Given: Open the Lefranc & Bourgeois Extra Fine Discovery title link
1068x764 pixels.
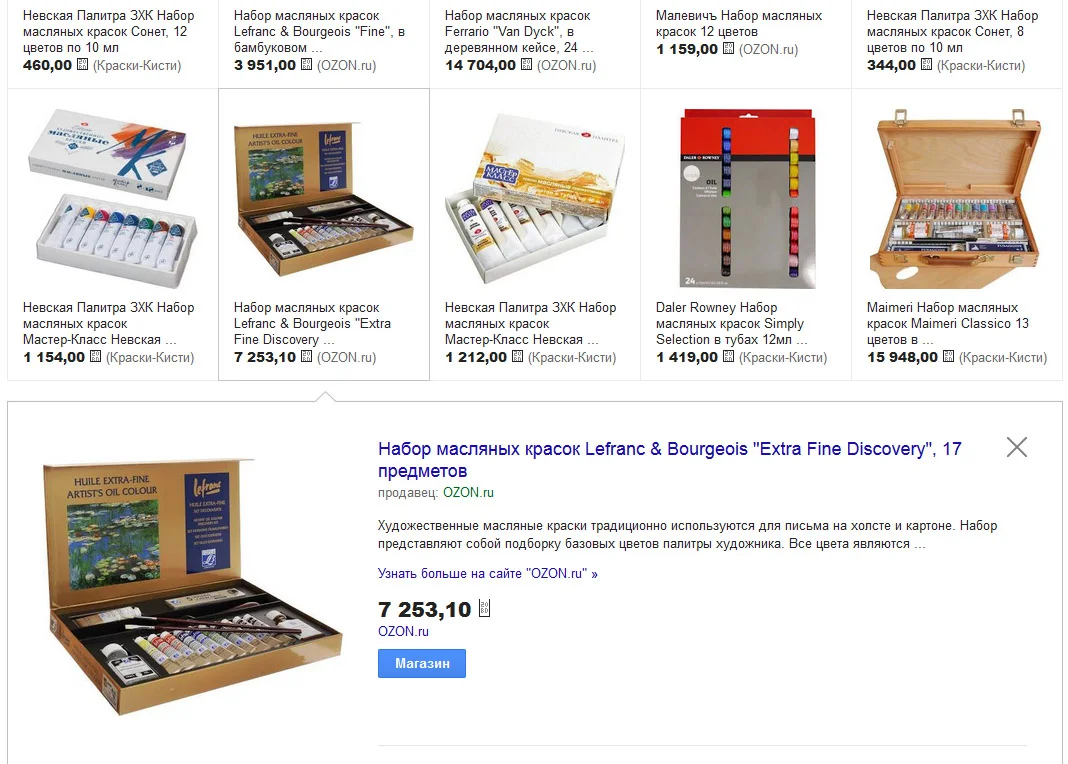Looking at the screenshot, I should click(x=670, y=460).
